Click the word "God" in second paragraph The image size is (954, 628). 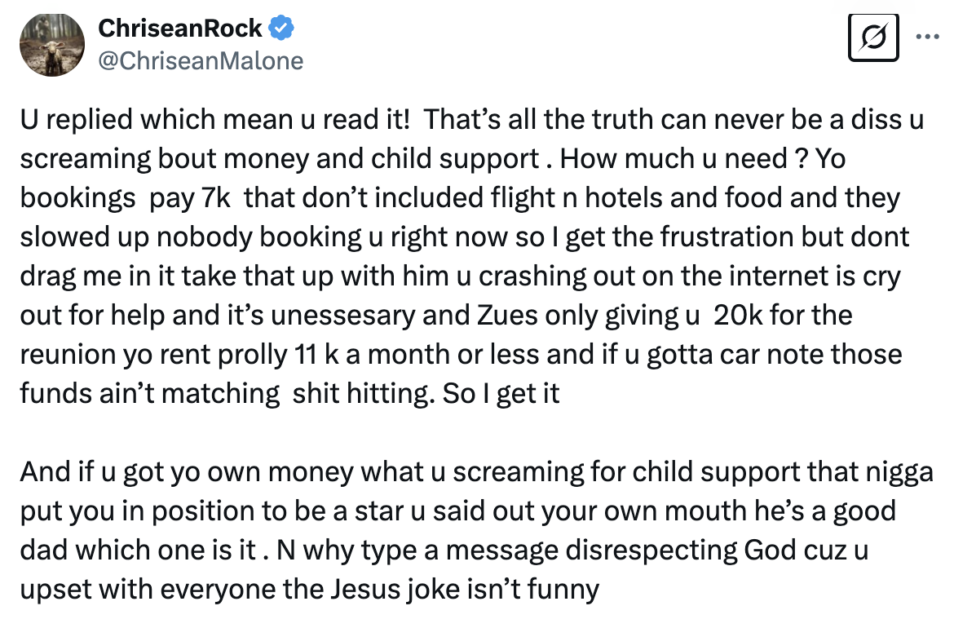pos(770,550)
